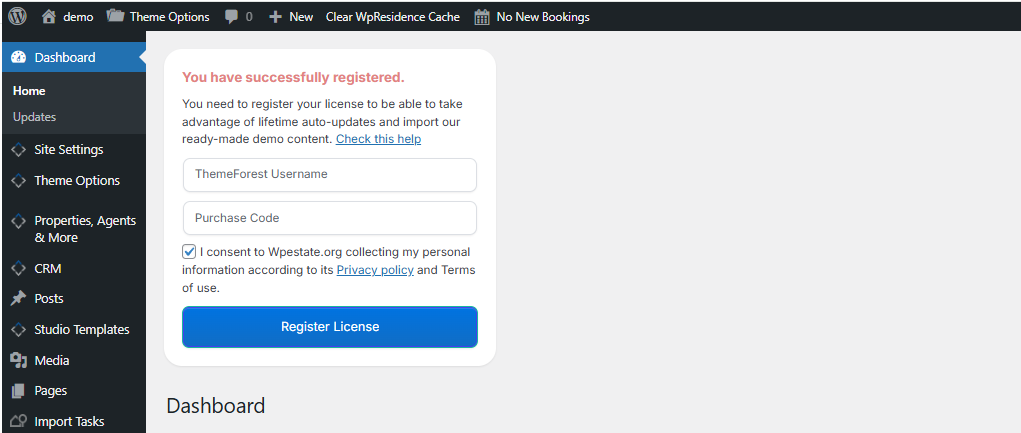Open the comments bubble icon
Screen dimensions: 1021x433
232,16
